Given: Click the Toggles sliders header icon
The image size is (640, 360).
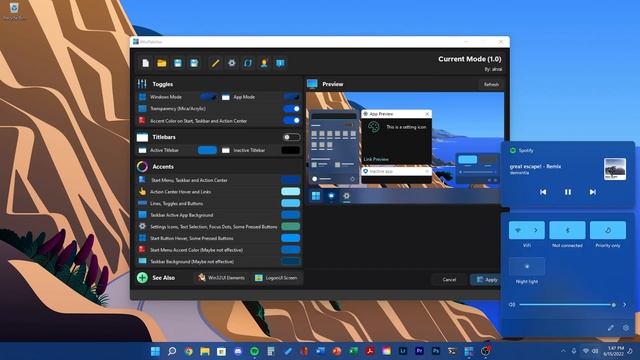Looking at the screenshot, I should pos(142,84).
